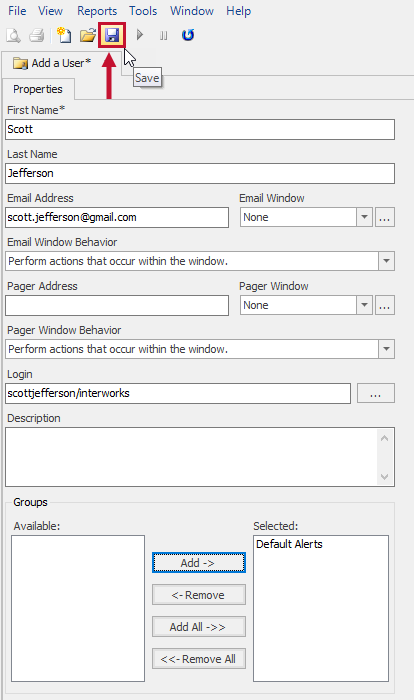Click ellipsis button beside Pager Window
This screenshot has width=414, height=700.
385,305
